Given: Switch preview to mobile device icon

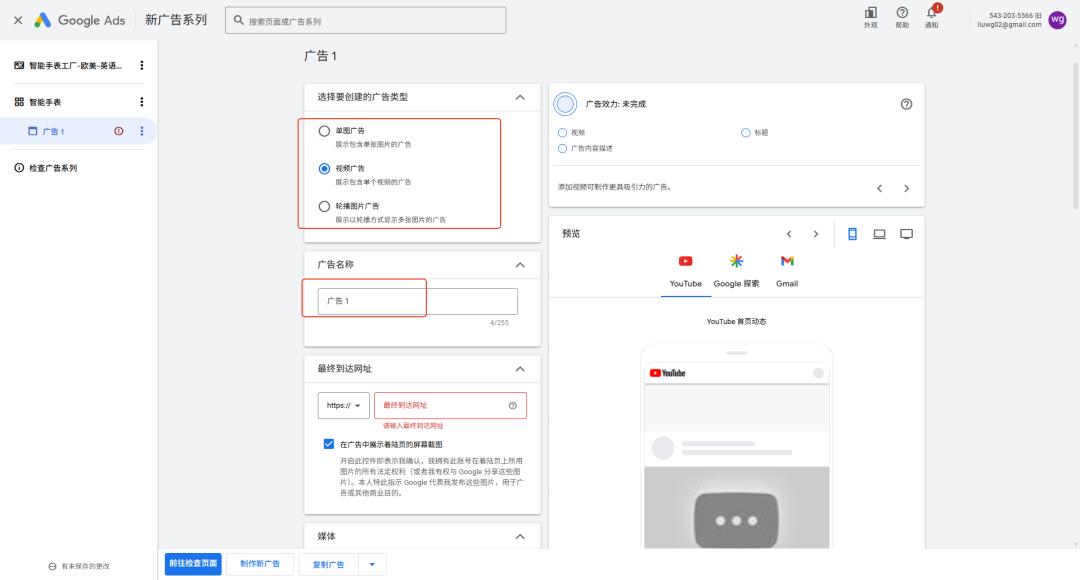Looking at the screenshot, I should click(853, 234).
